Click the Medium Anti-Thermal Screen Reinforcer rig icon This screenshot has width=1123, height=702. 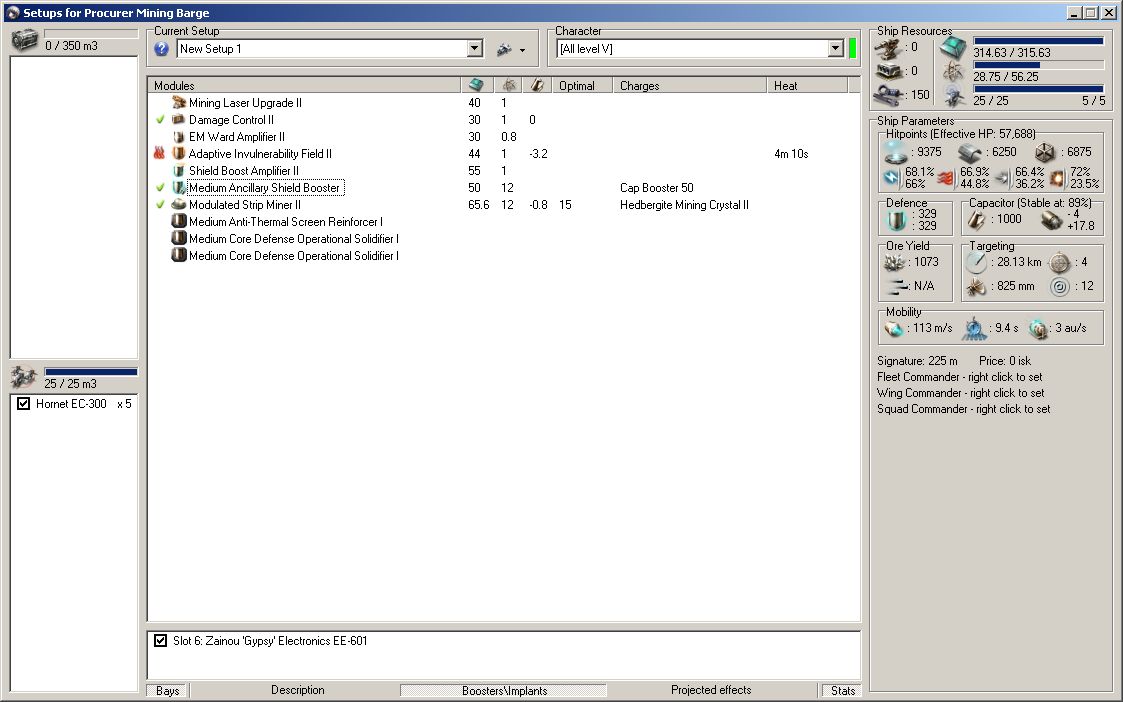point(179,221)
